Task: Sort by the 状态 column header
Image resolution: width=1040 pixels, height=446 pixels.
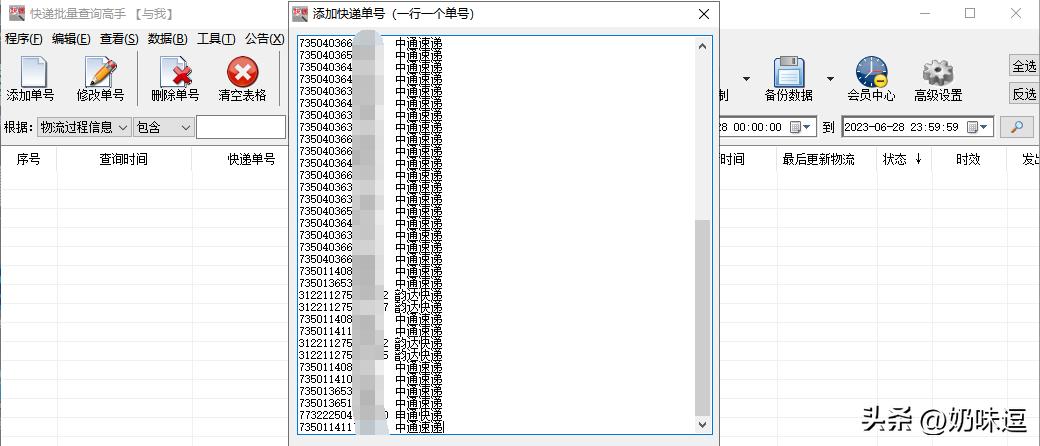Action: [x=902, y=159]
